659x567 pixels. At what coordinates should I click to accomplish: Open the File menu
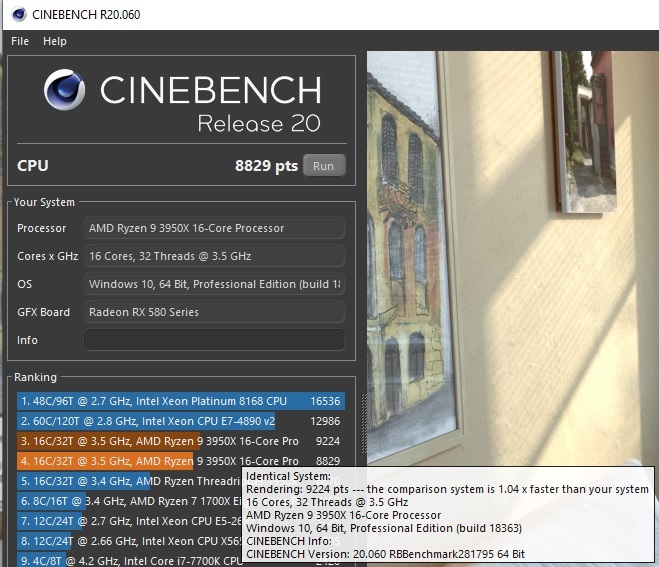click(x=20, y=41)
